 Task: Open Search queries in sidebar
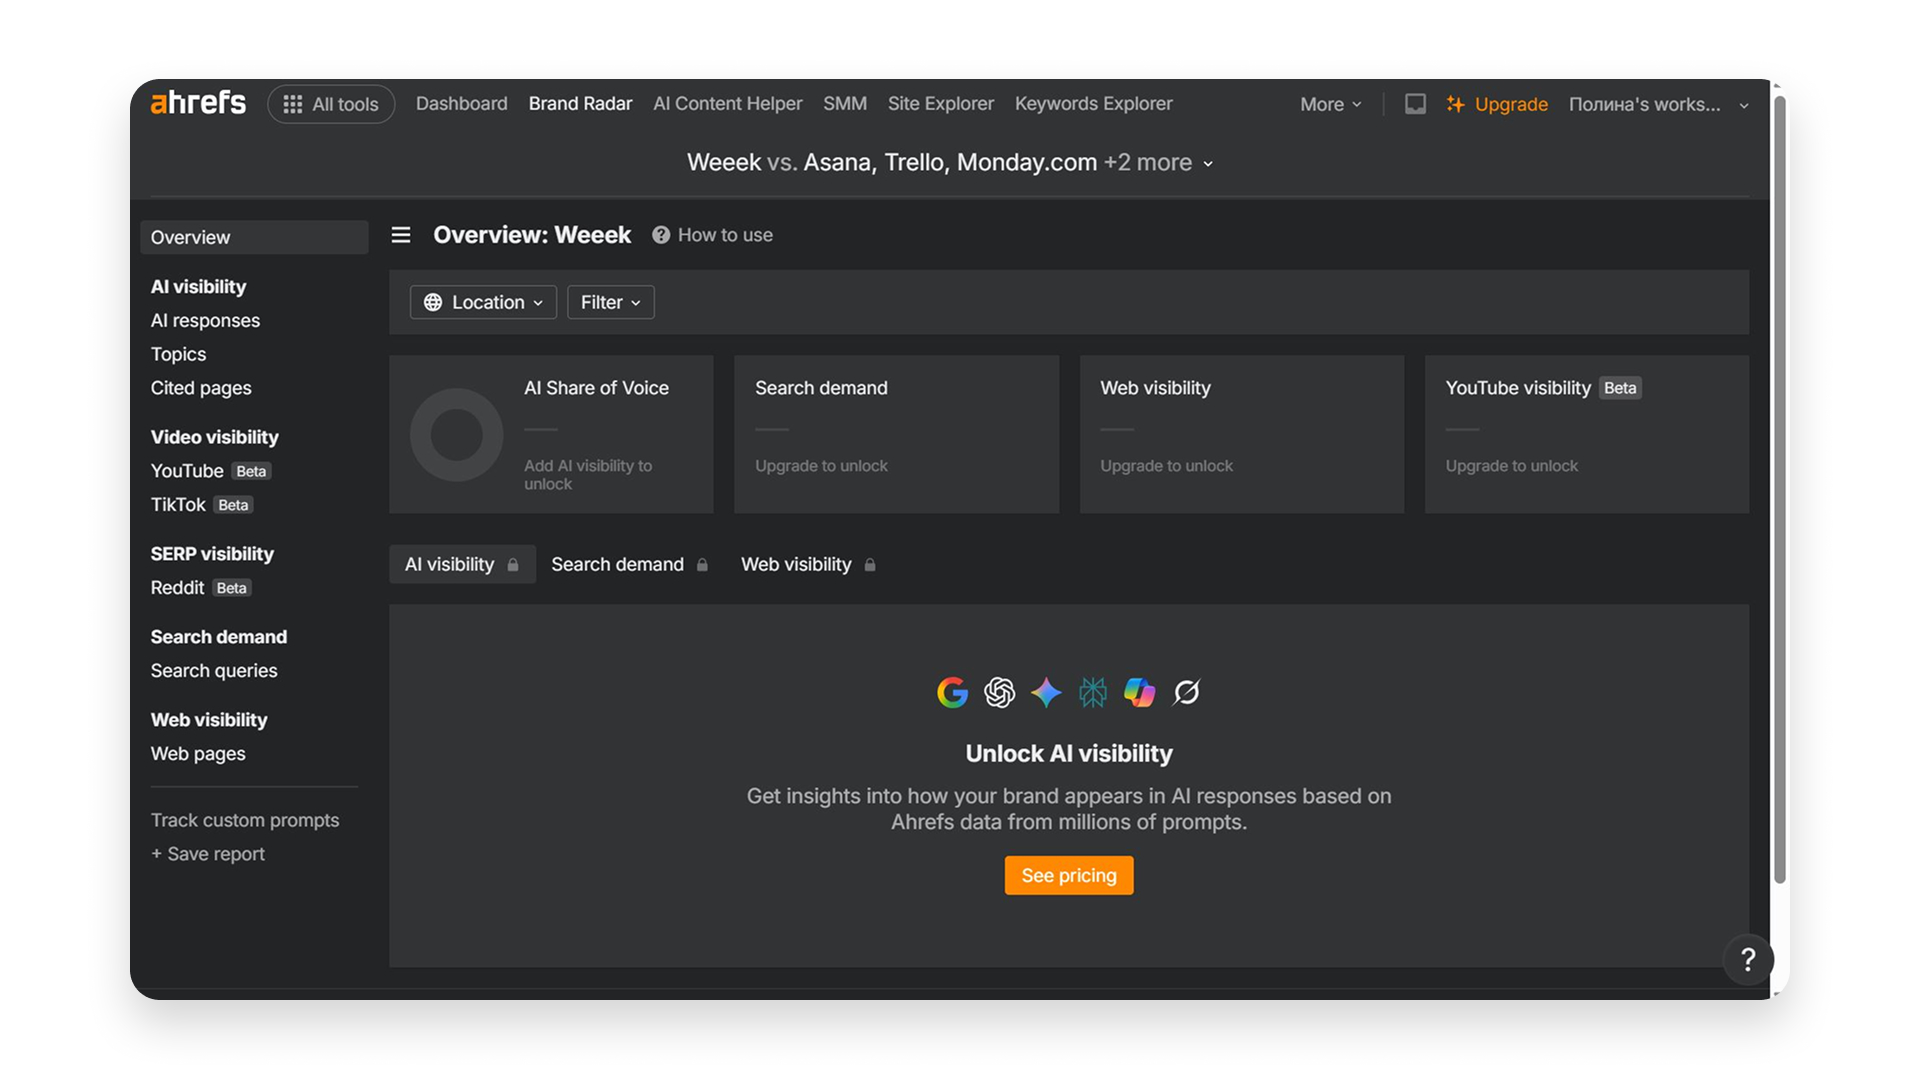point(214,671)
